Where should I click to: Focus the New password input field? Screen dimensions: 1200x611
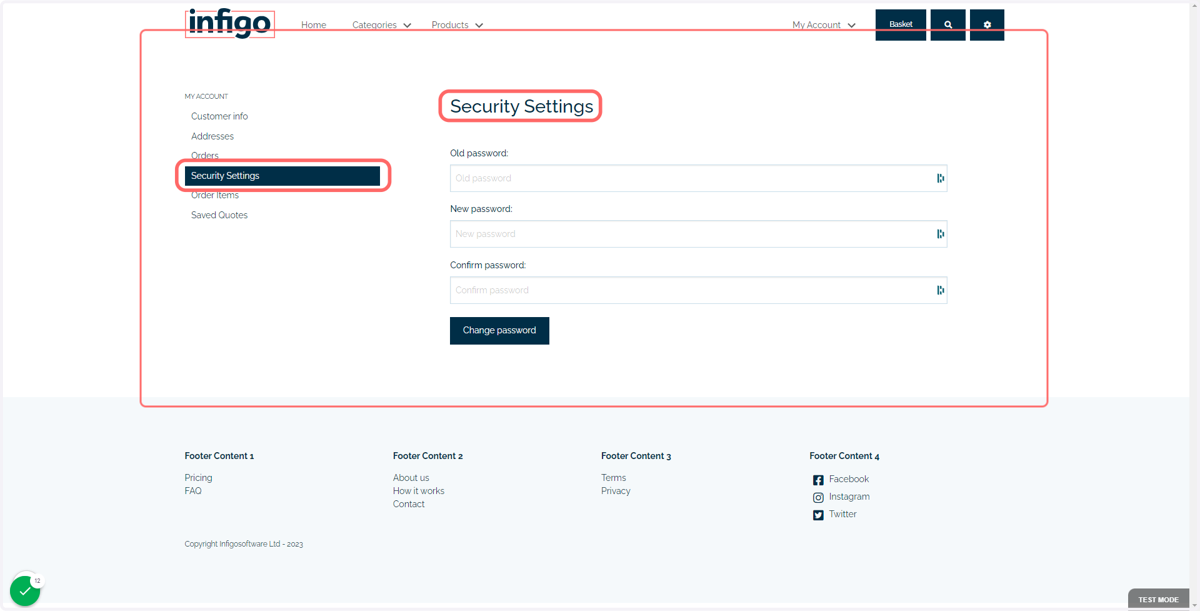click(x=698, y=234)
